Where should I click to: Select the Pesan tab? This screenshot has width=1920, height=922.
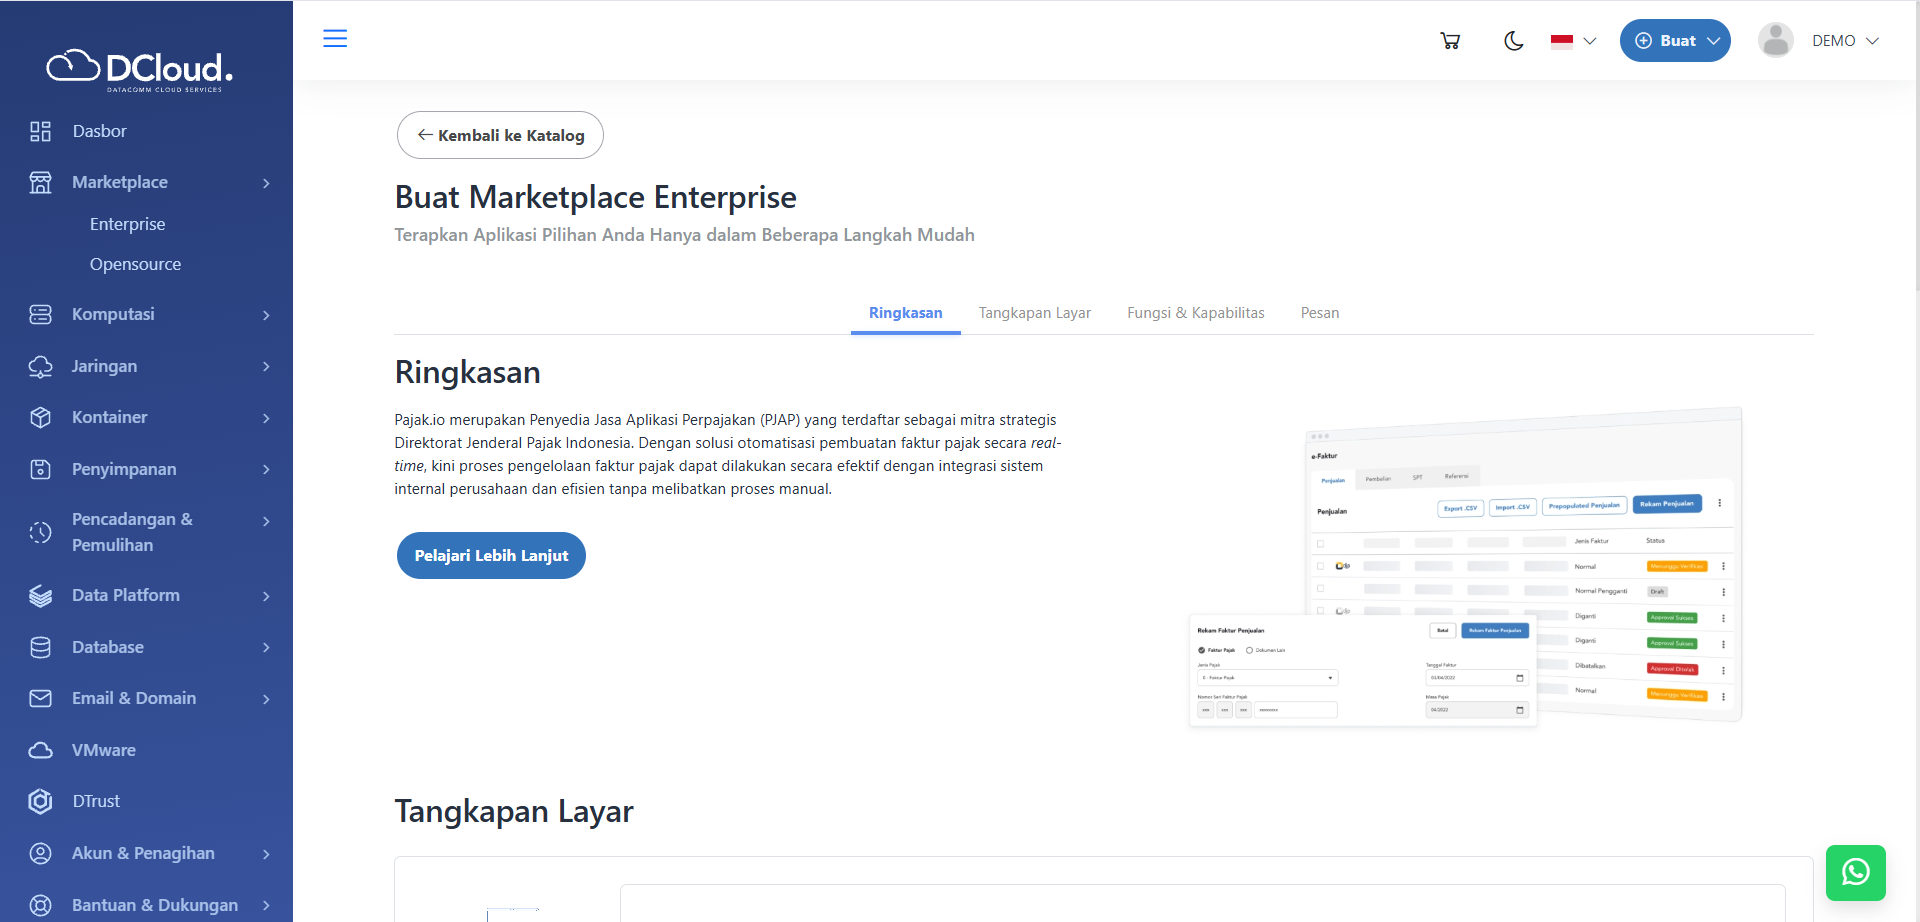pyautogui.click(x=1319, y=313)
